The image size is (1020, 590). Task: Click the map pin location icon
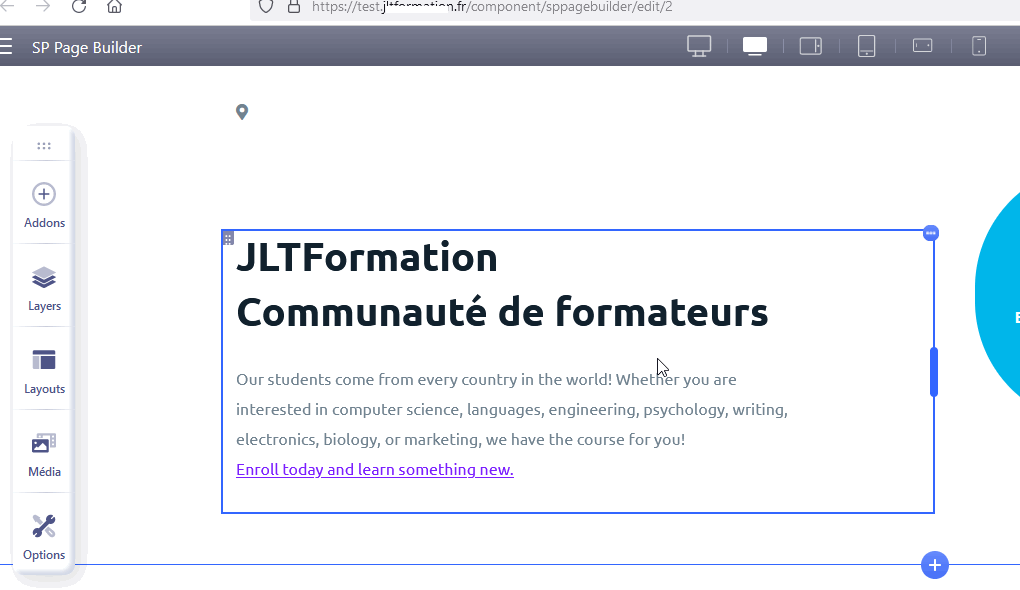coord(242,112)
